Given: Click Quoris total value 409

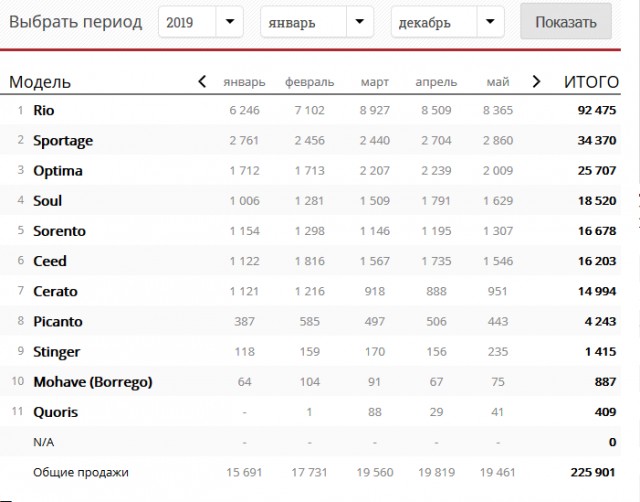Looking at the screenshot, I should click(605, 412).
